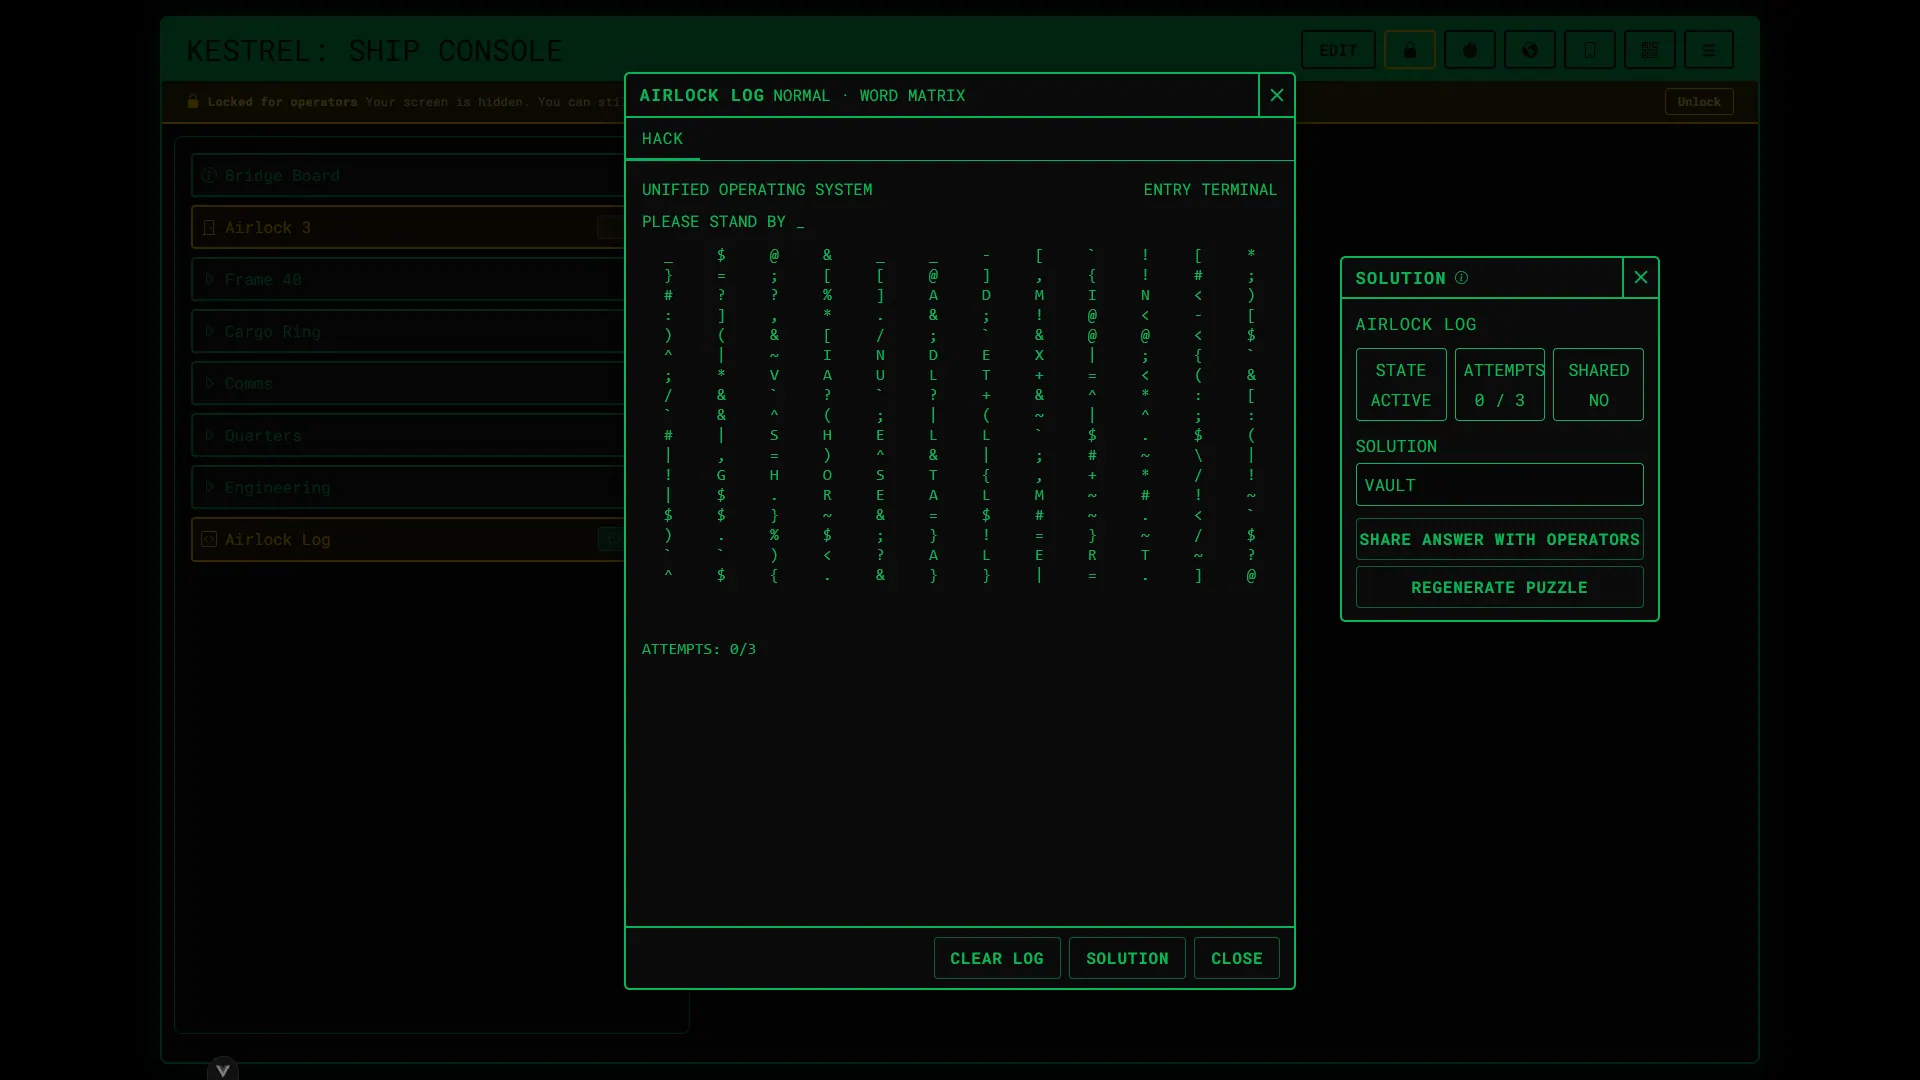Expand the Comms section
The width and height of the screenshot is (1920, 1080).
(x=210, y=383)
